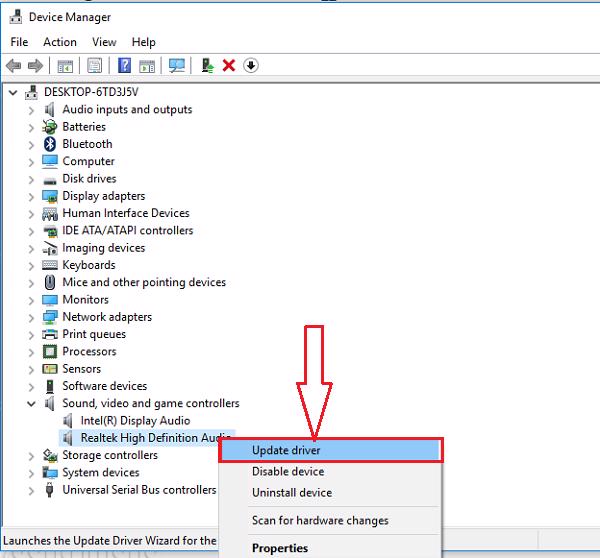Open the View menu

(x=104, y=42)
